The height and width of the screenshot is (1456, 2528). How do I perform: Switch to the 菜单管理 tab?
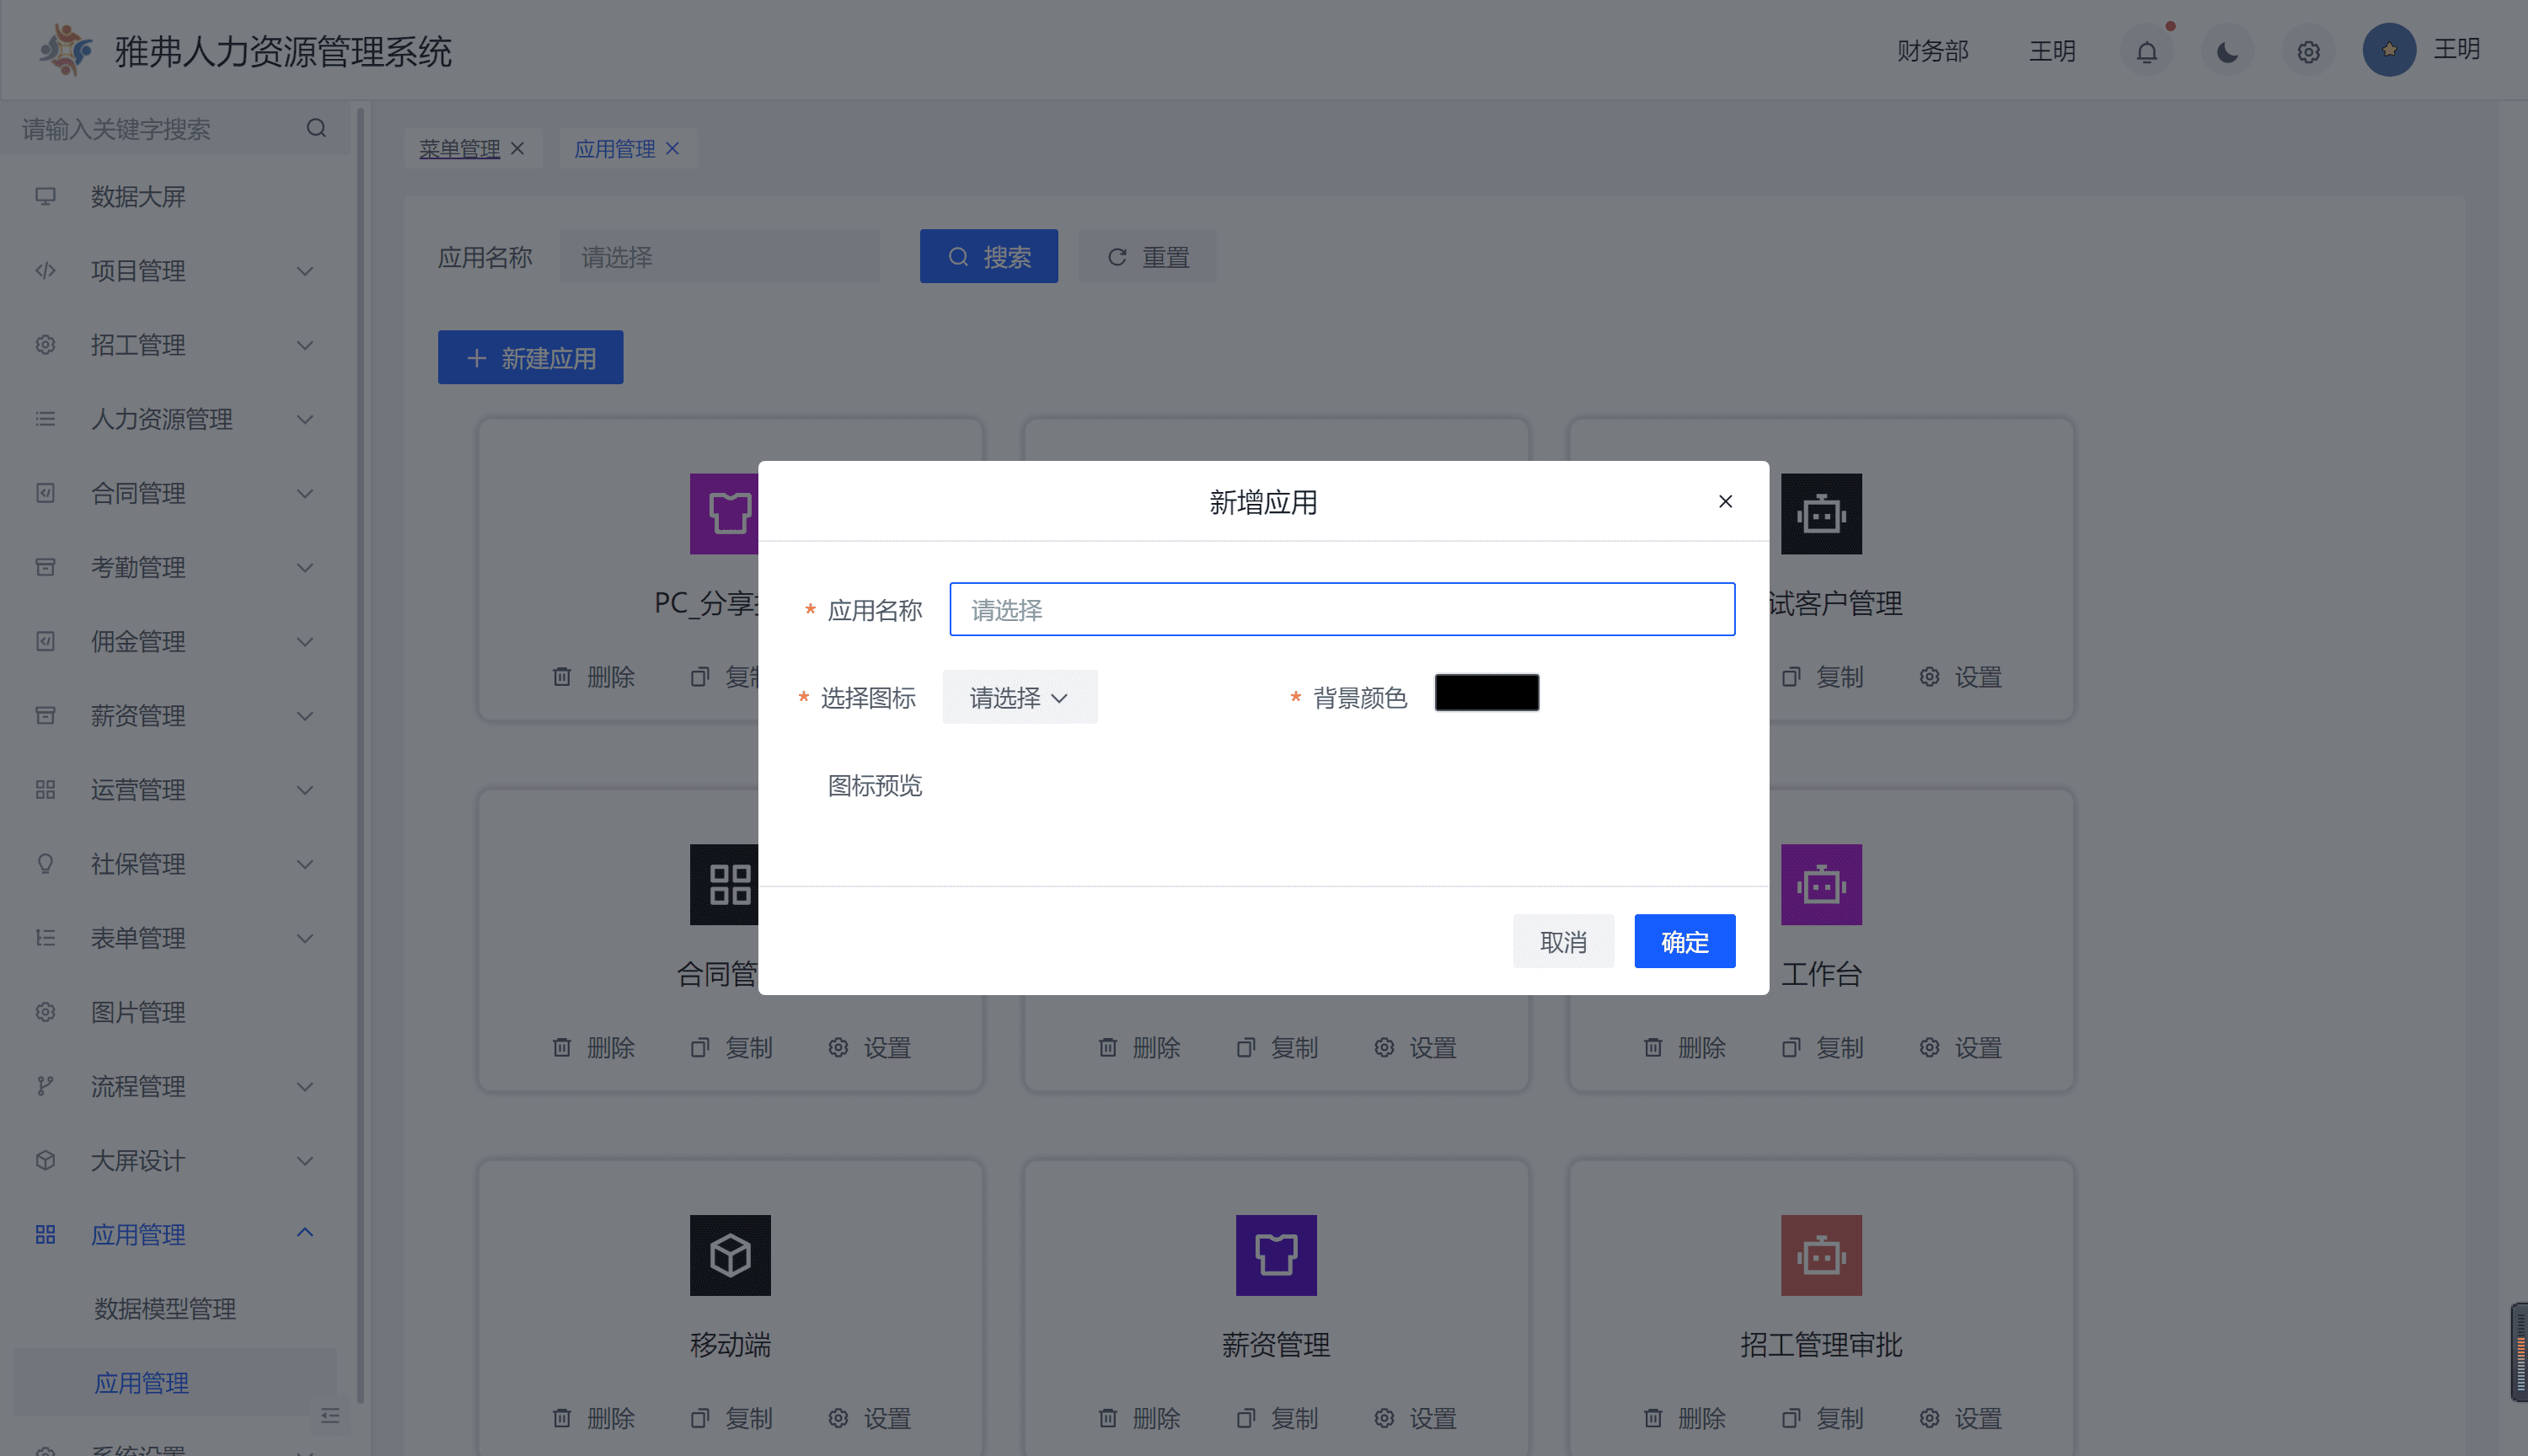point(459,149)
